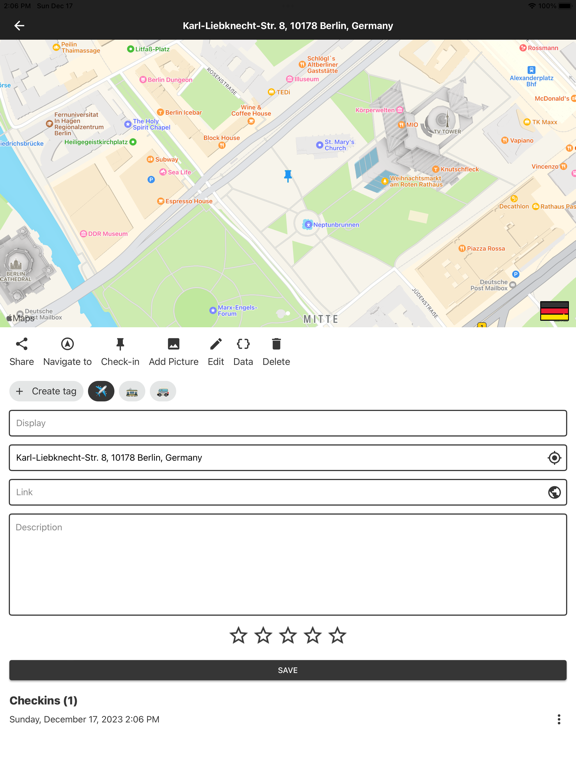Select the Weihnachtsmarkt am Roten Rathaus marker

385,181
